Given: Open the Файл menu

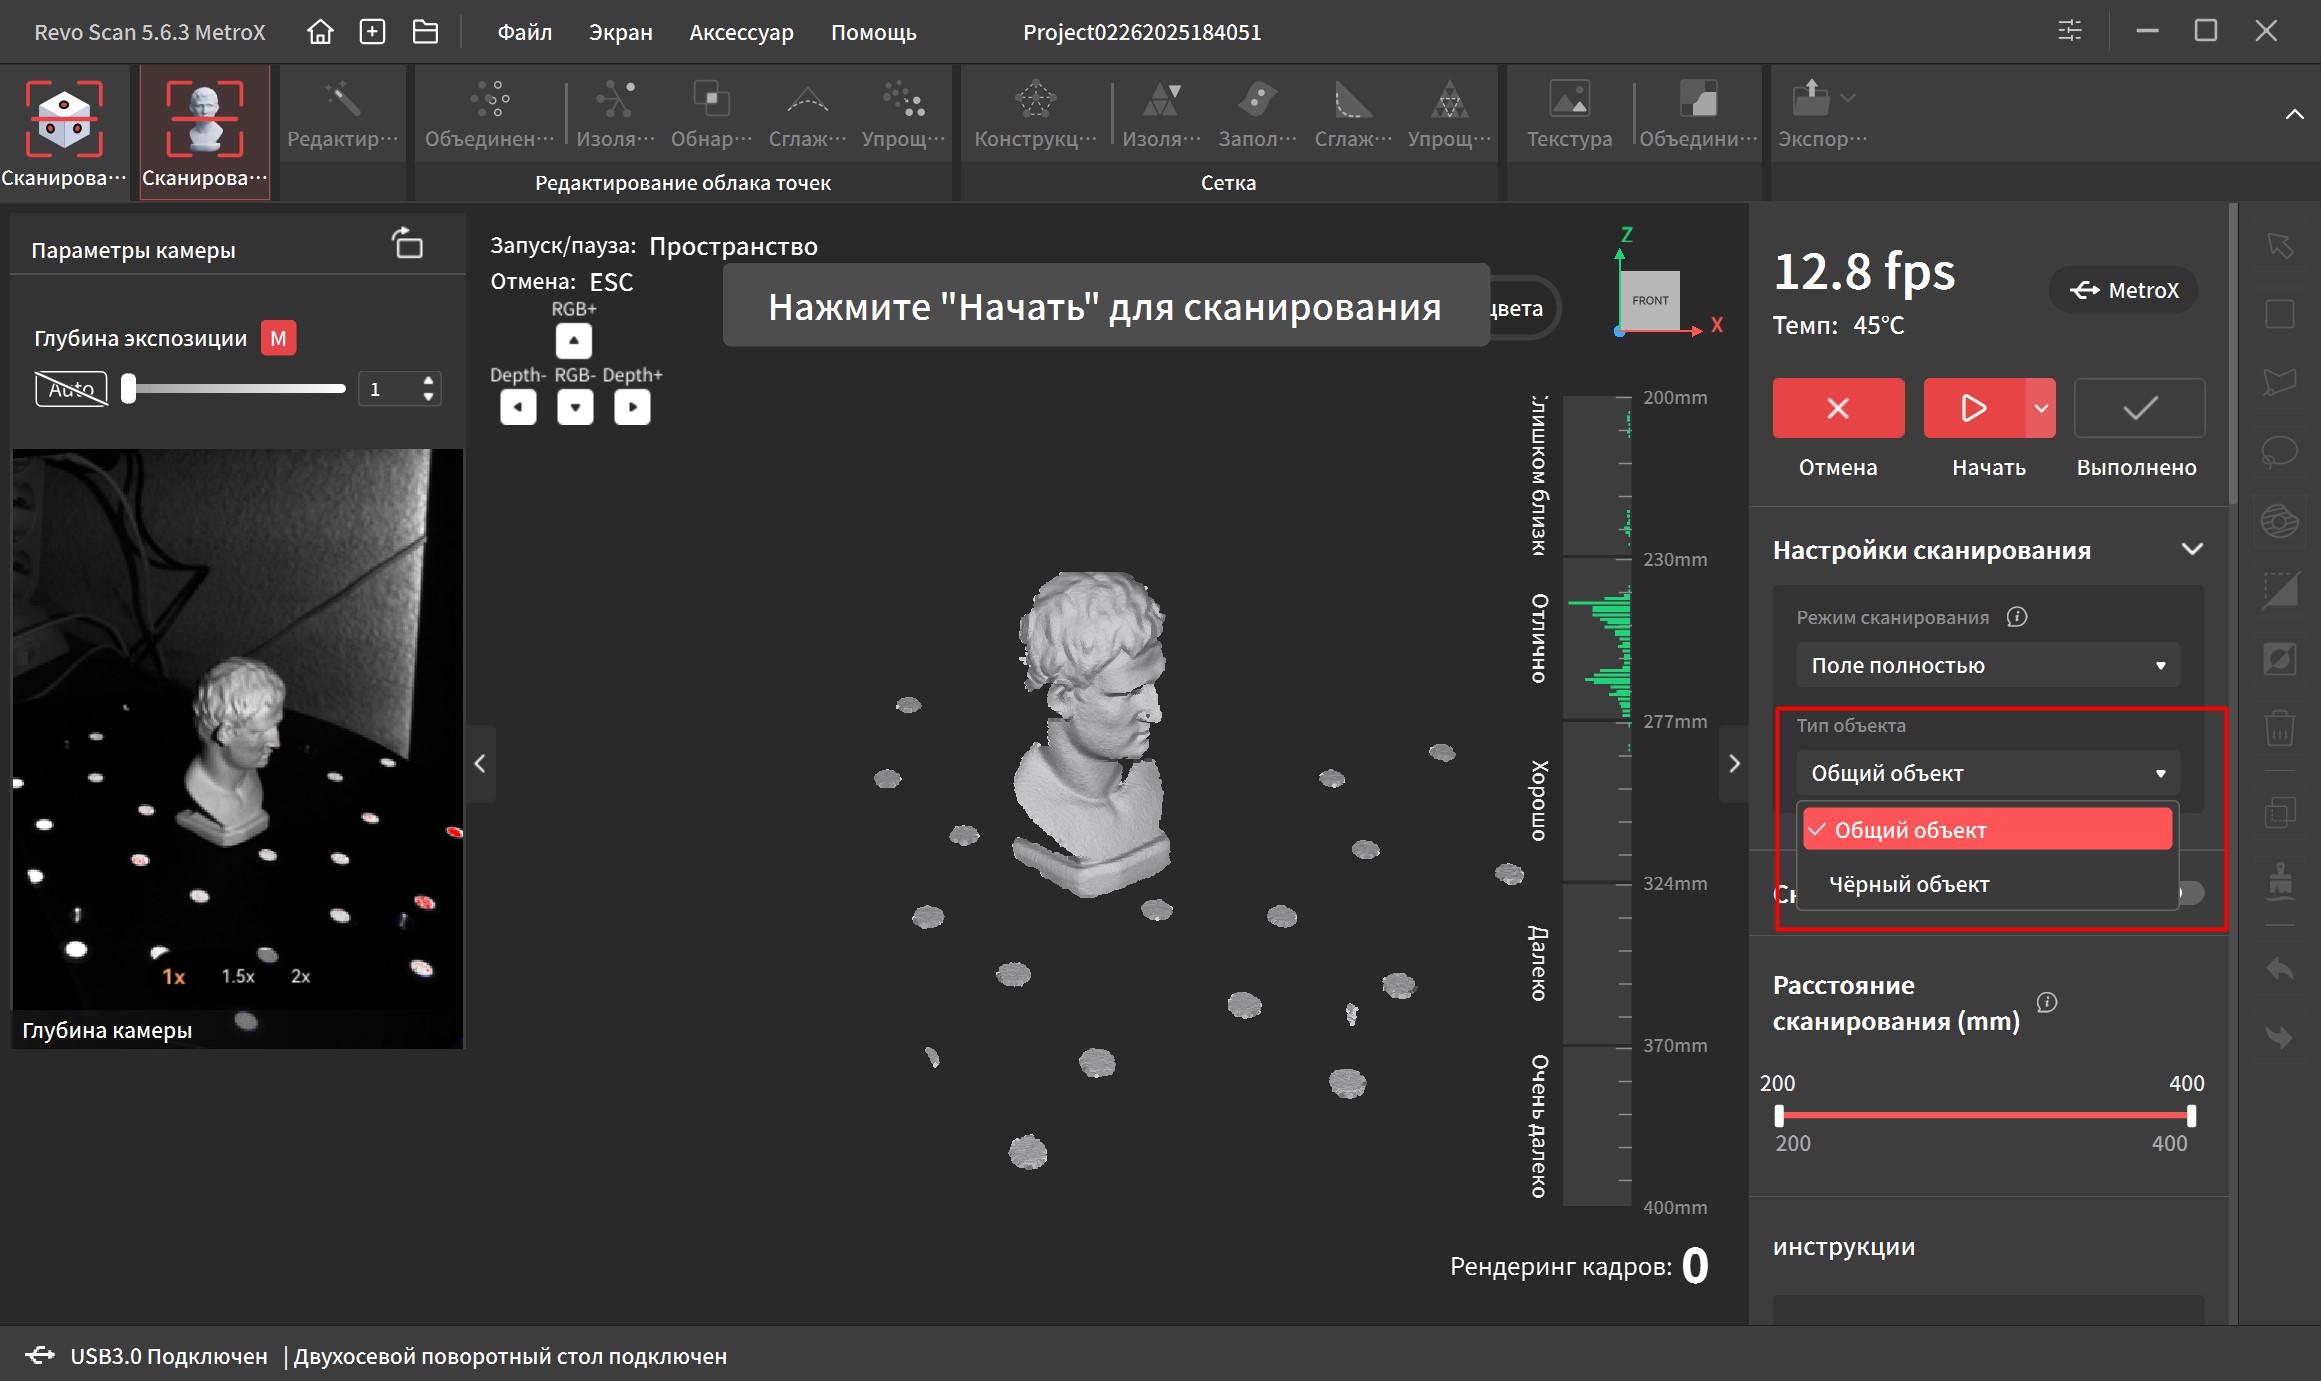Looking at the screenshot, I should tap(524, 32).
